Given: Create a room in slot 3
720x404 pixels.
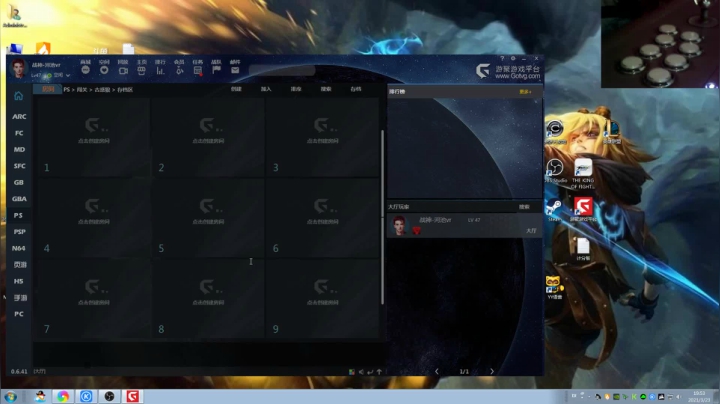Looking at the screenshot, I should point(323,137).
